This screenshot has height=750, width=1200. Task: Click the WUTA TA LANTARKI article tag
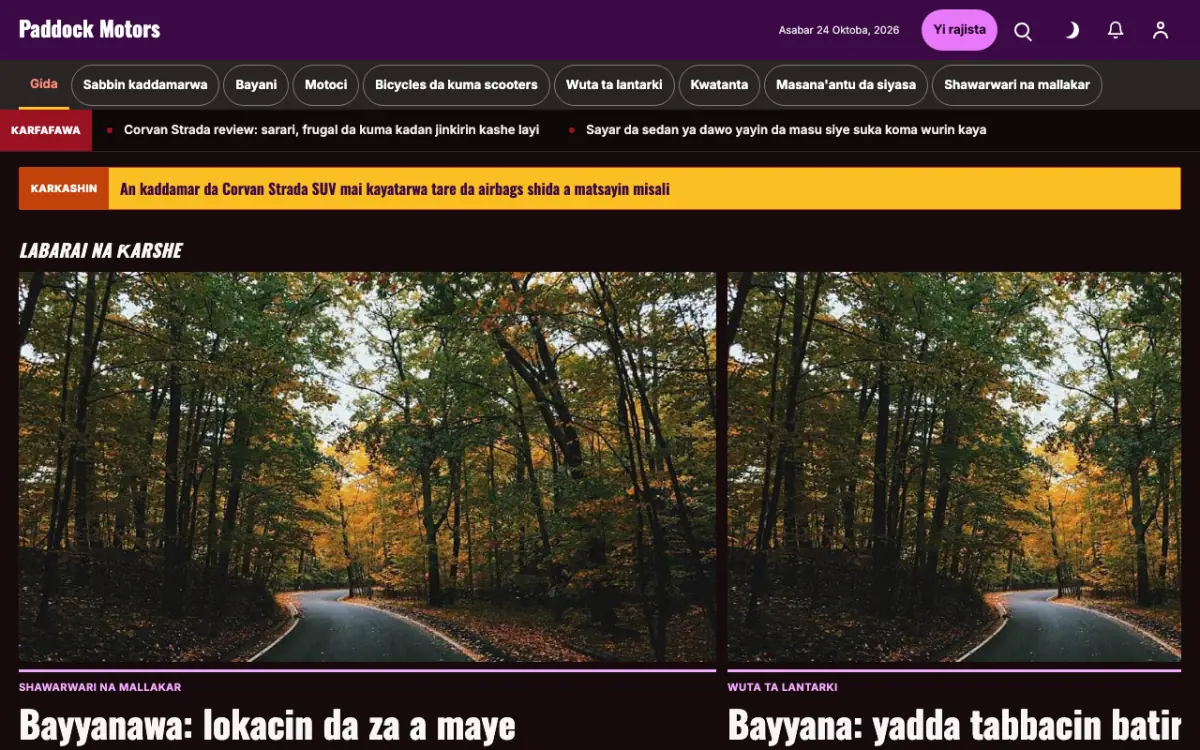tap(782, 687)
